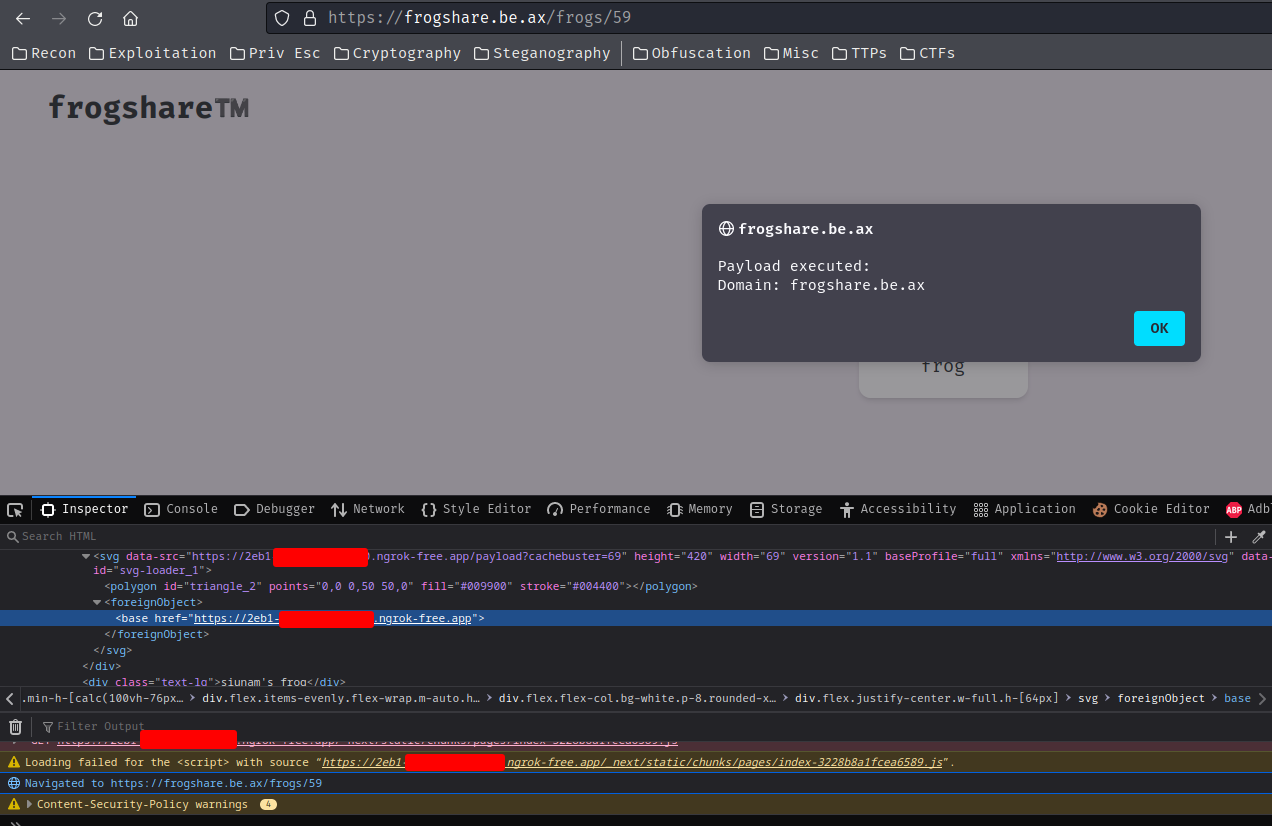Select the base breadcrumb
This screenshot has height=826, width=1272.
(1237, 698)
